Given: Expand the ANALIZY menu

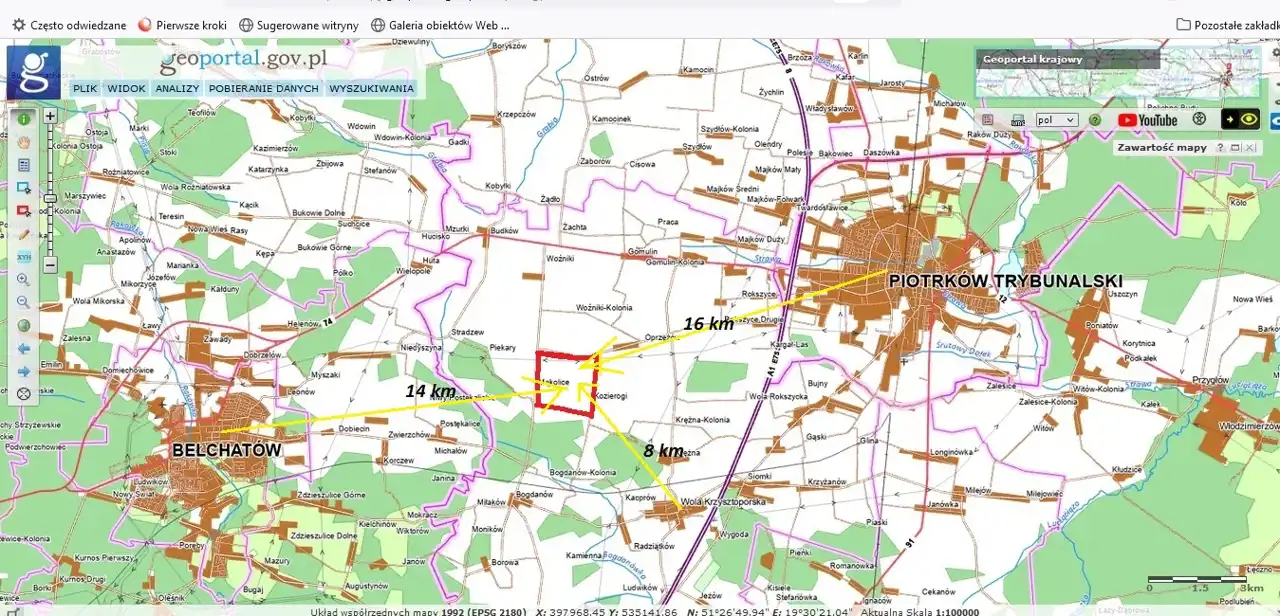Looking at the screenshot, I should pyautogui.click(x=177, y=88).
